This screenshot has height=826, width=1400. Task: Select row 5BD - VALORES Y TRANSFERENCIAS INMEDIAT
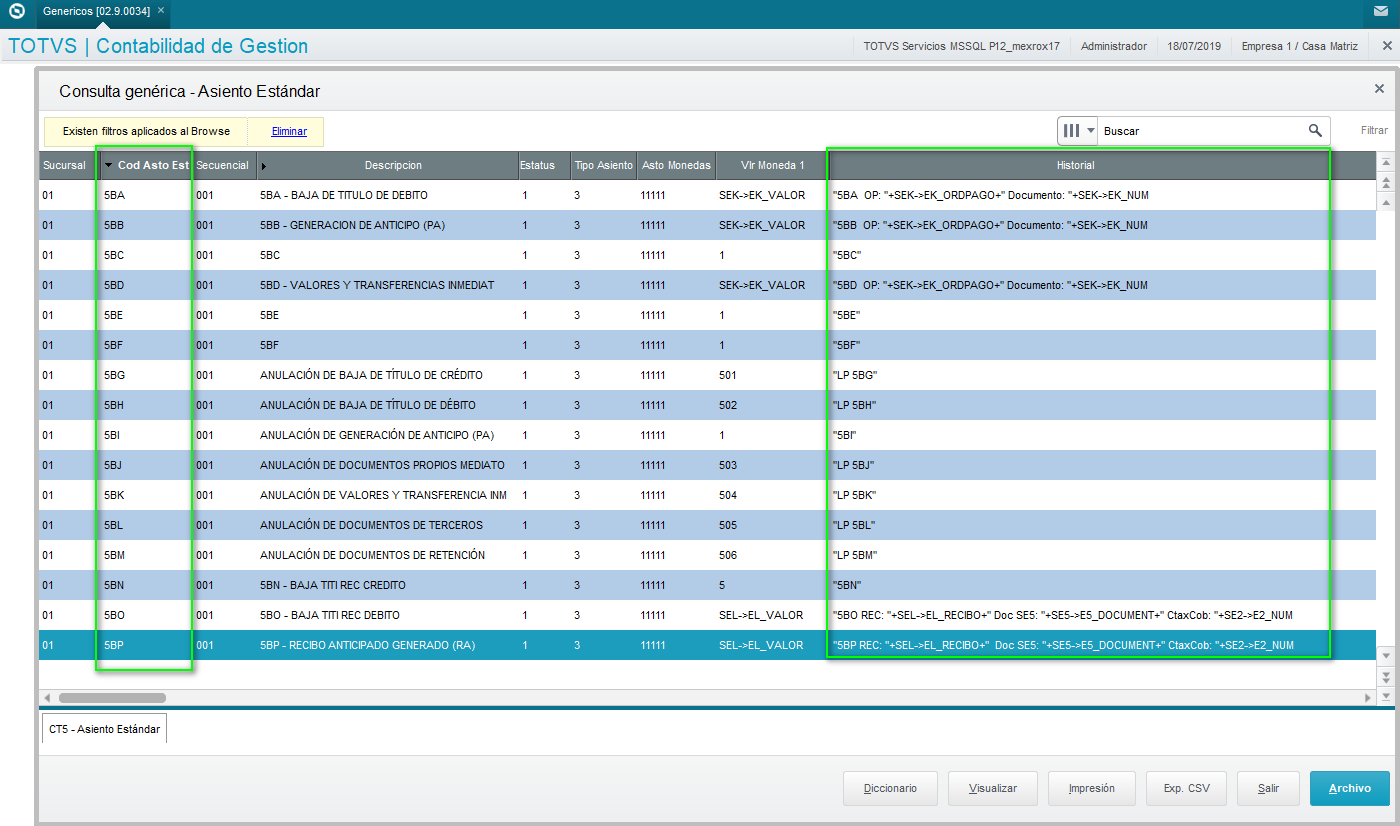coord(707,285)
